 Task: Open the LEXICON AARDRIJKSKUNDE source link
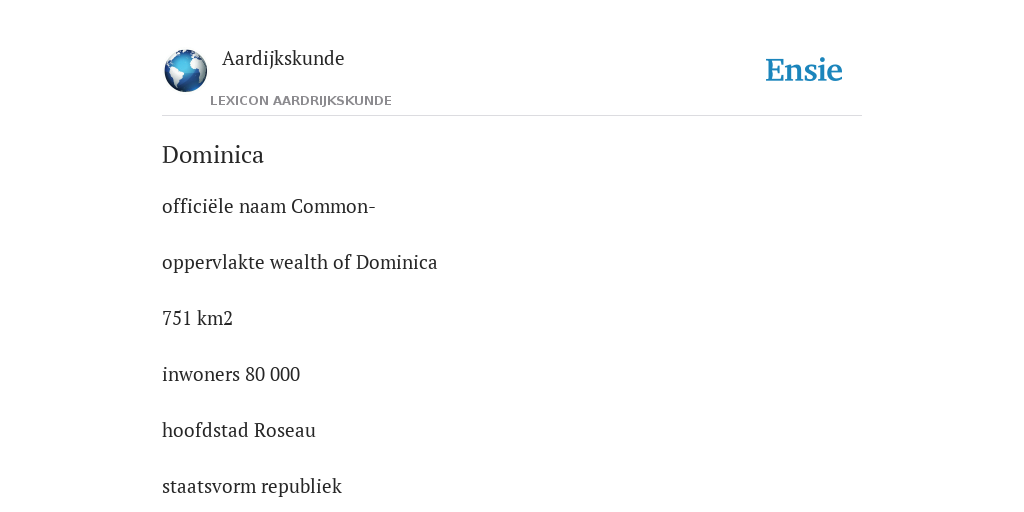point(300,101)
